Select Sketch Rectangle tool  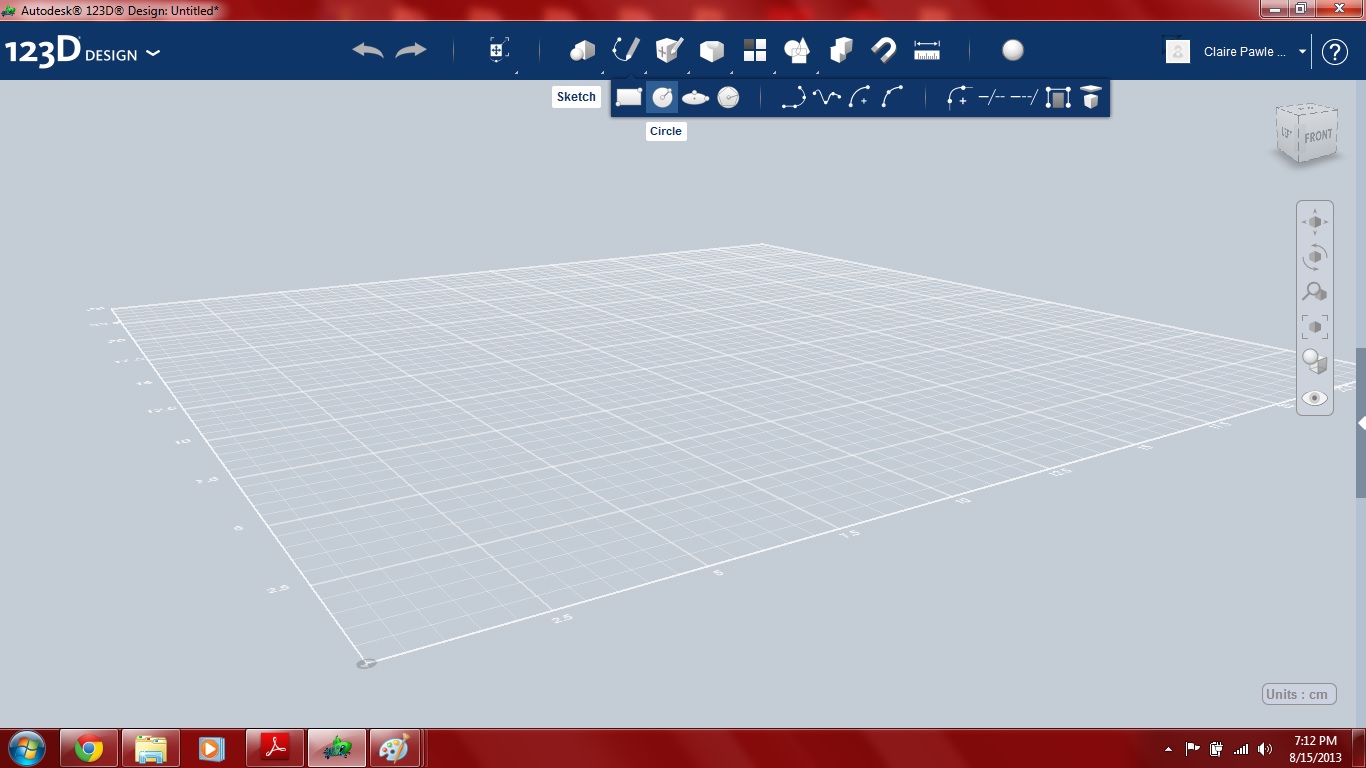pos(628,97)
